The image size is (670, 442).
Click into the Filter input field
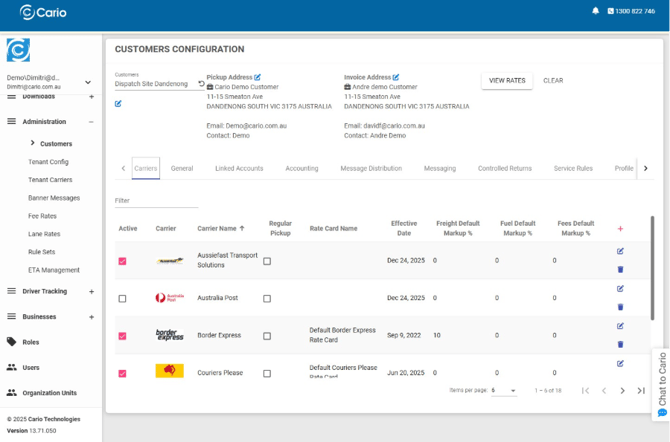[x=155, y=201]
